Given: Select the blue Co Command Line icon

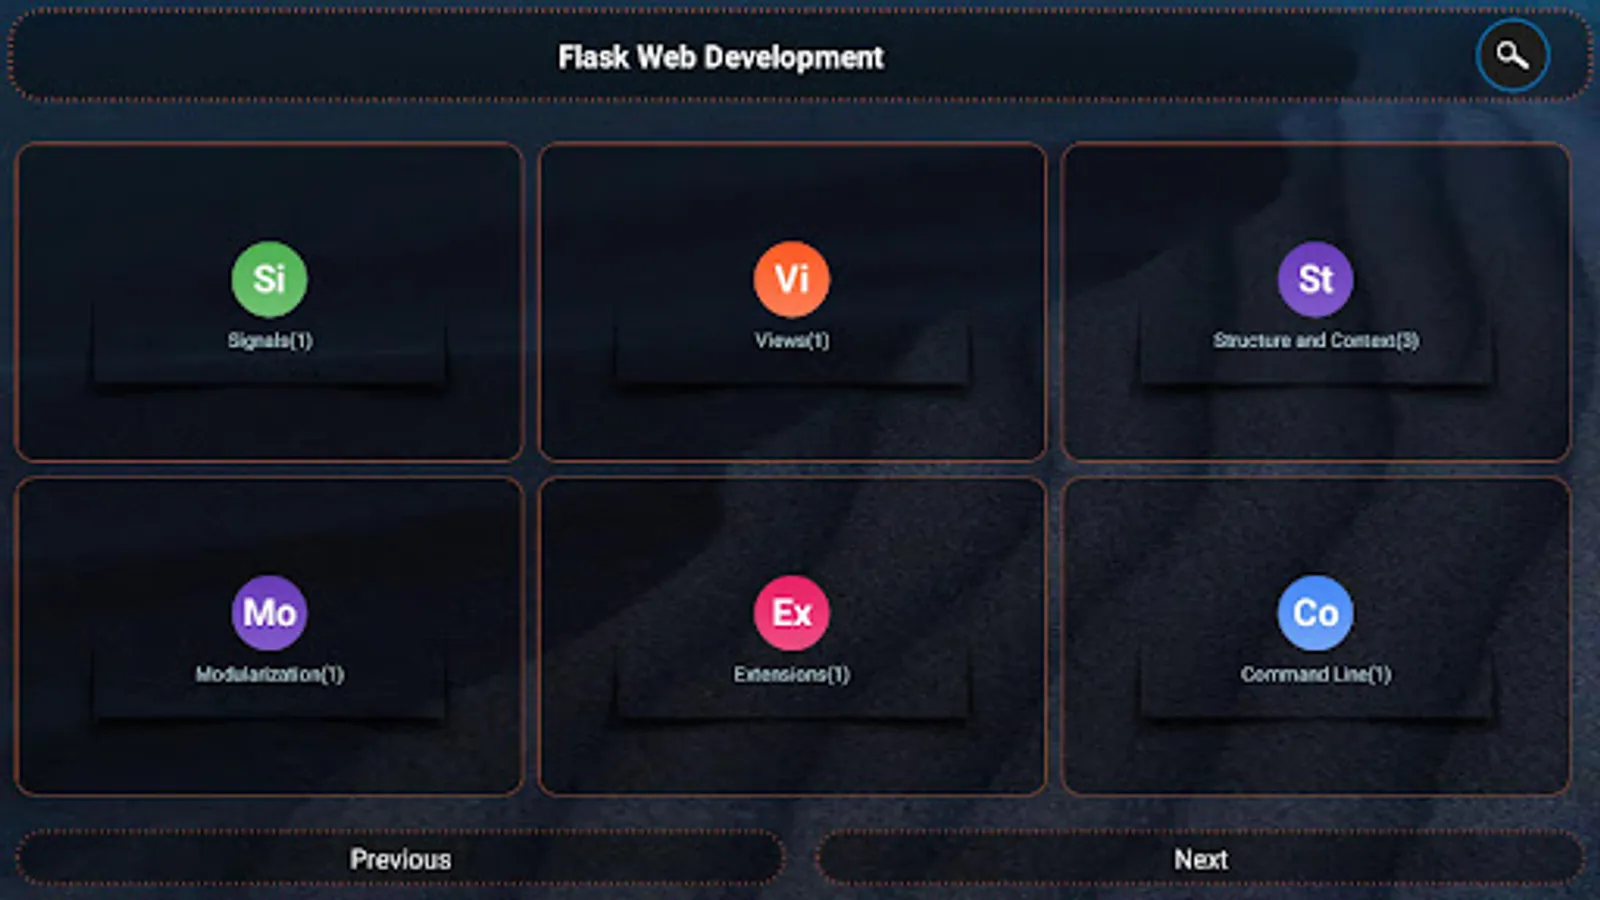Looking at the screenshot, I should (1315, 613).
